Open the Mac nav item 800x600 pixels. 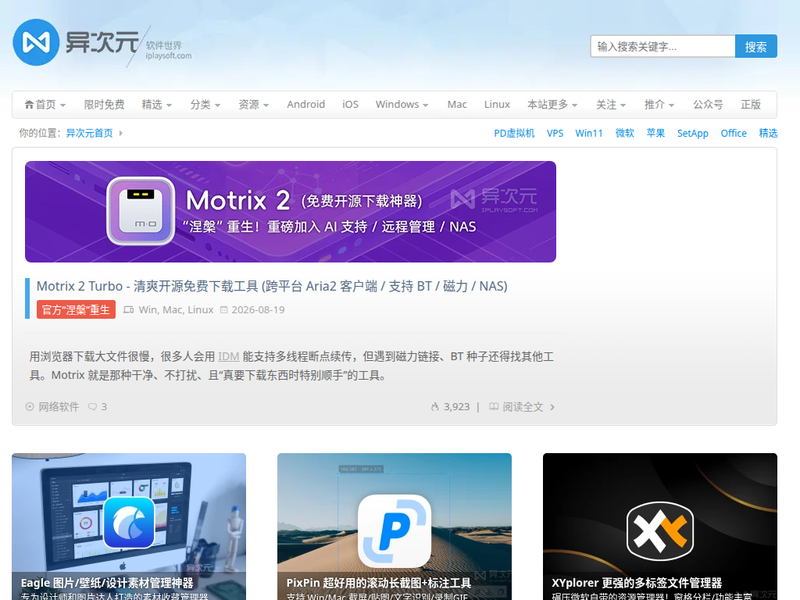pyautogui.click(x=457, y=105)
